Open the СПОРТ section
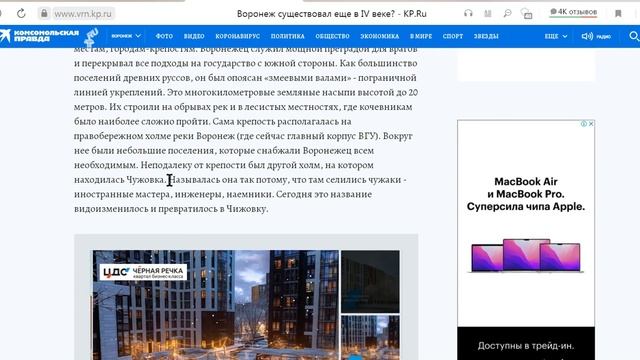 tap(453, 36)
